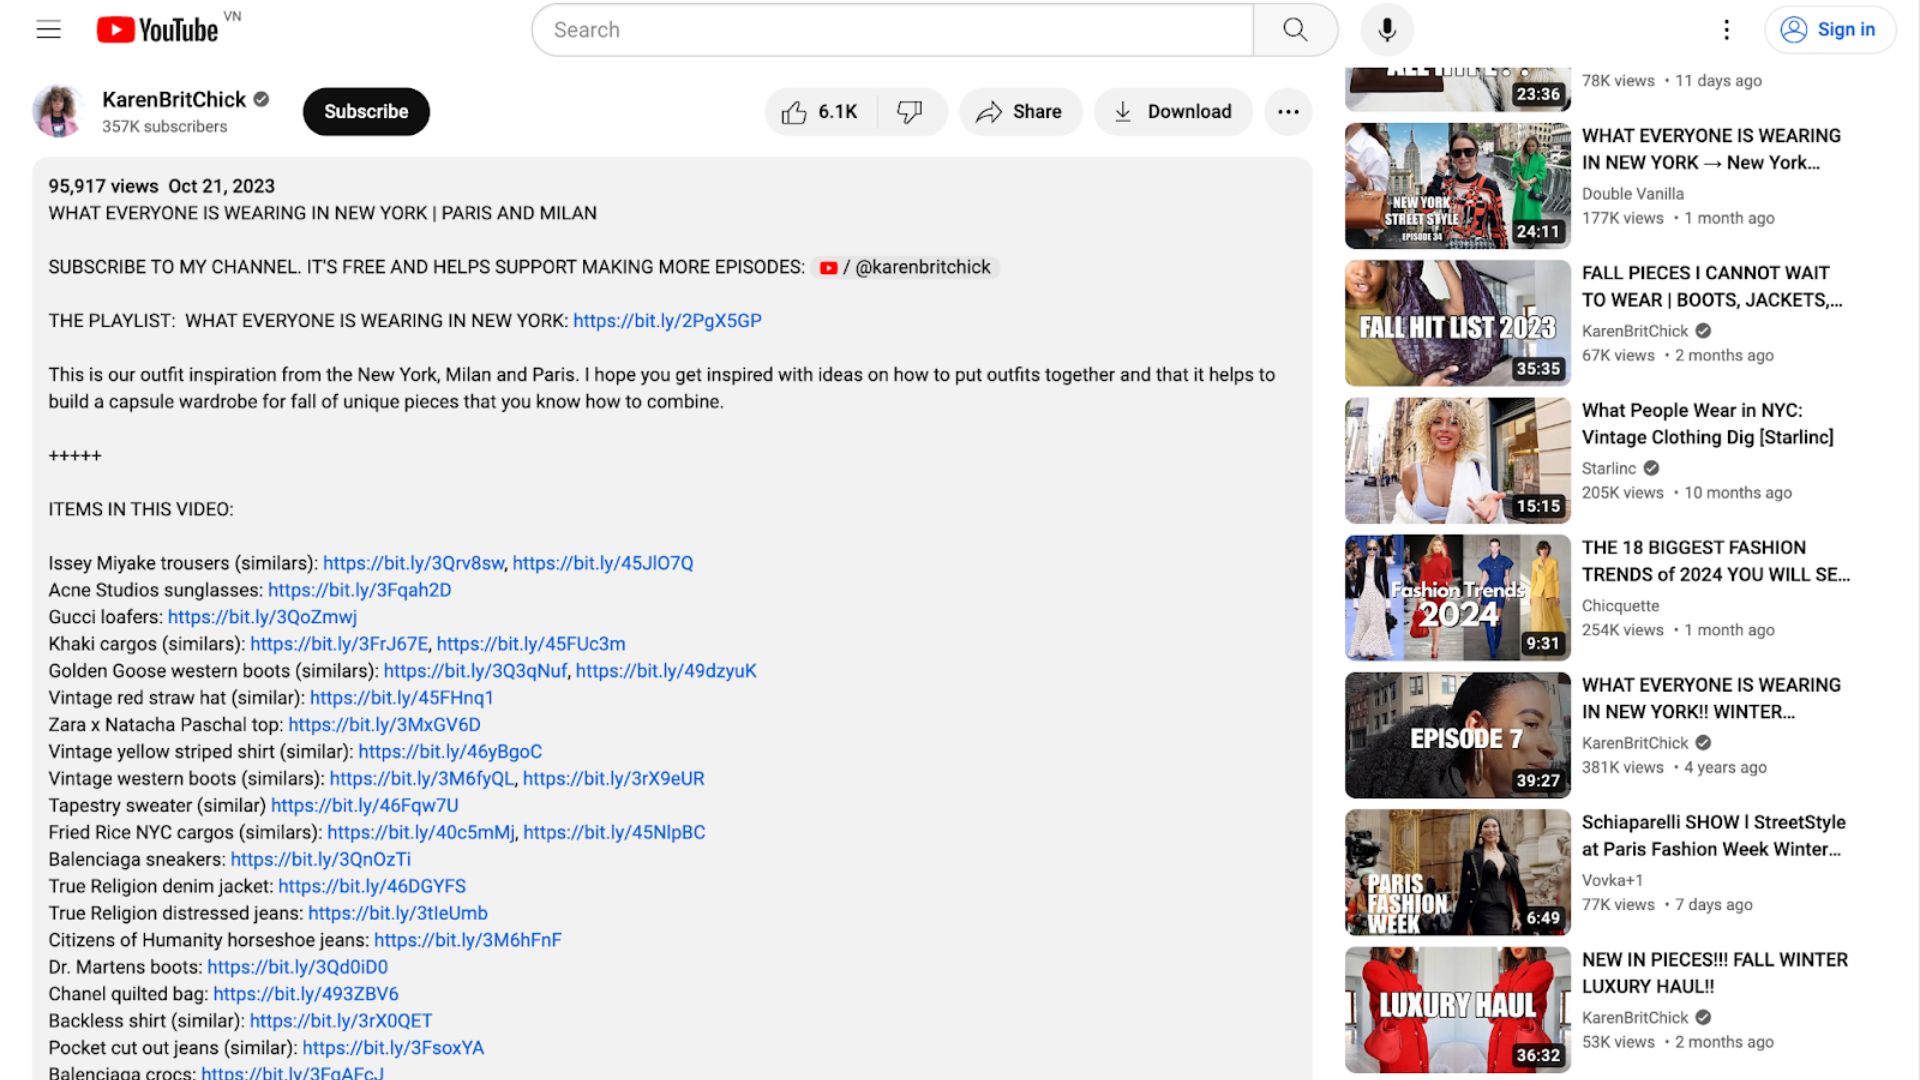Viewport: 1920px width, 1080px height.
Task: Open vintage yellow striped shirt link
Action: 450,752
